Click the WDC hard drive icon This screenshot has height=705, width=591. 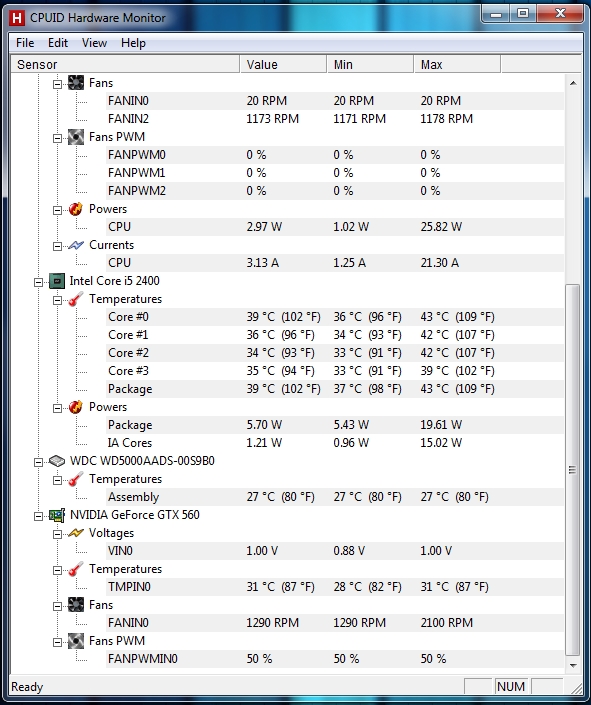(57, 461)
